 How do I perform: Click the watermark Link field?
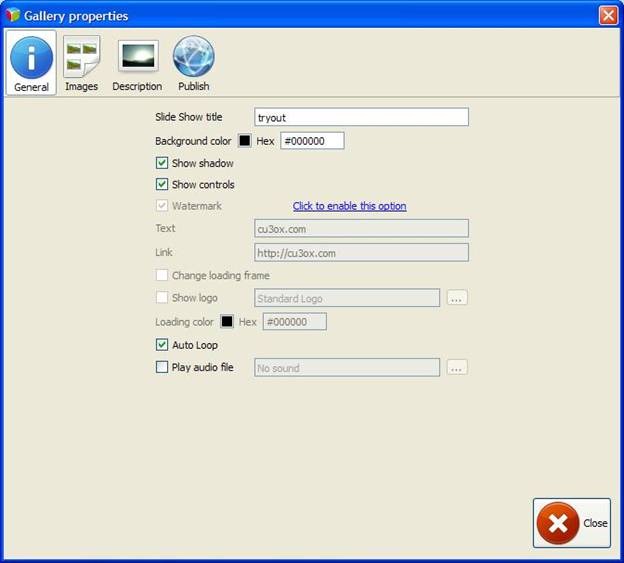click(361, 252)
